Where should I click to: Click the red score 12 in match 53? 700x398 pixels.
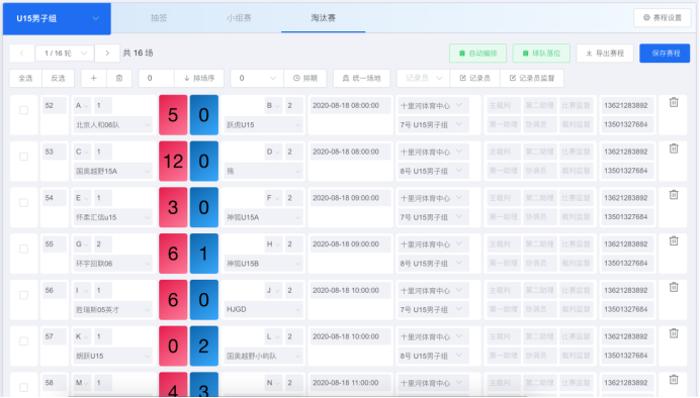(173, 161)
